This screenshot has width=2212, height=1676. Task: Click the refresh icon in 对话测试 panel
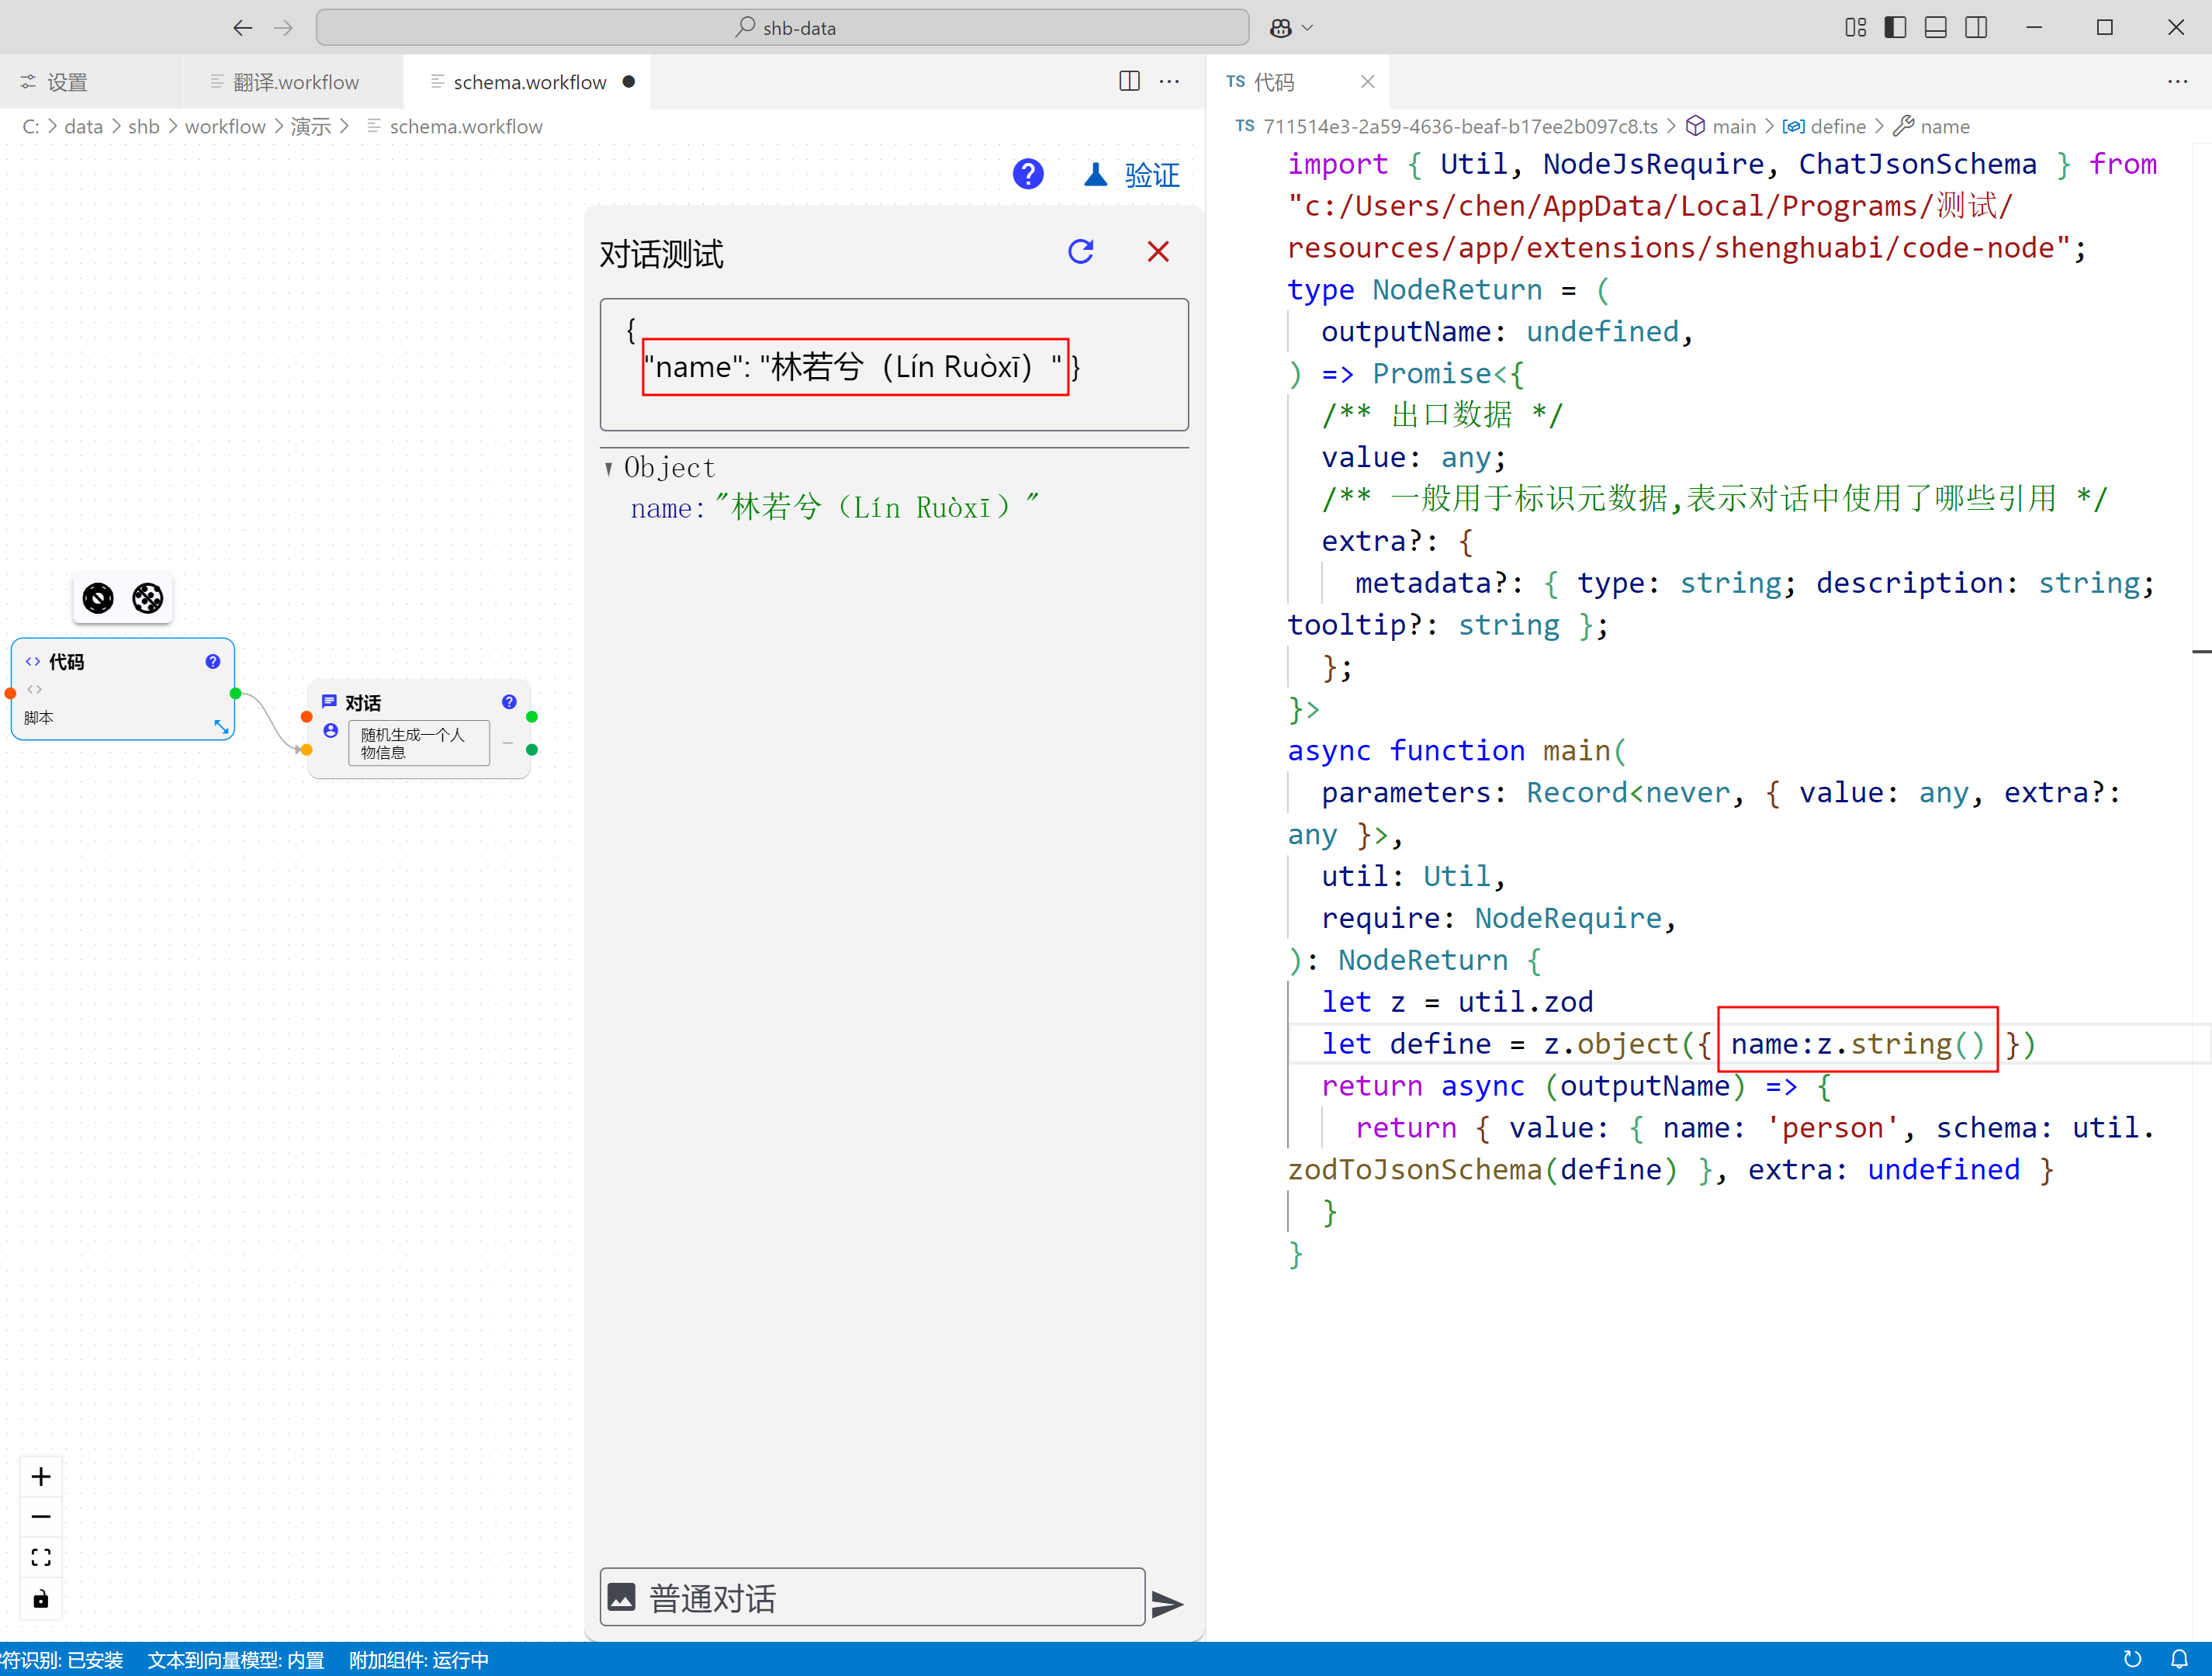(x=1080, y=251)
